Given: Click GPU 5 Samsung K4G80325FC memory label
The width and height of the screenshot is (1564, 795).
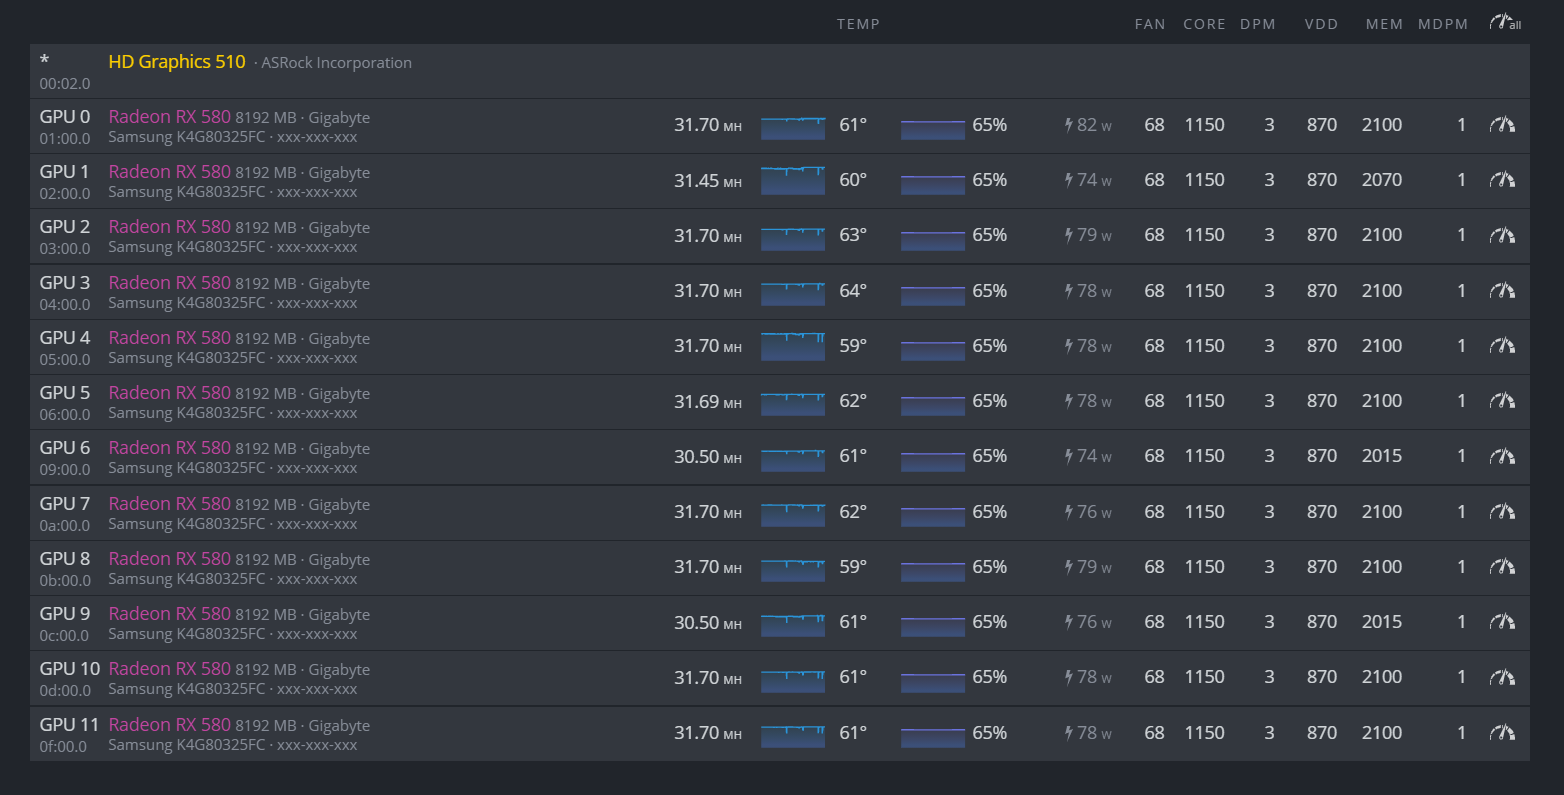Looking at the screenshot, I should [187, 413].
